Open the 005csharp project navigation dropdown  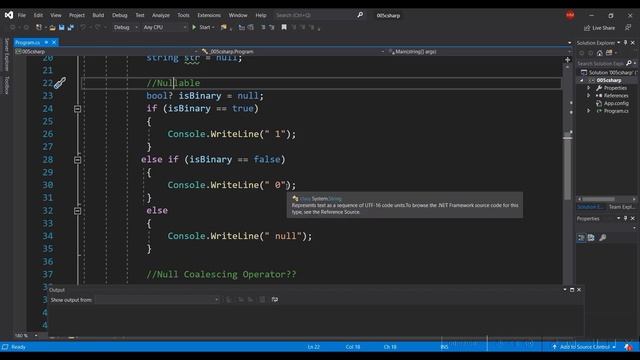point(106,51)
